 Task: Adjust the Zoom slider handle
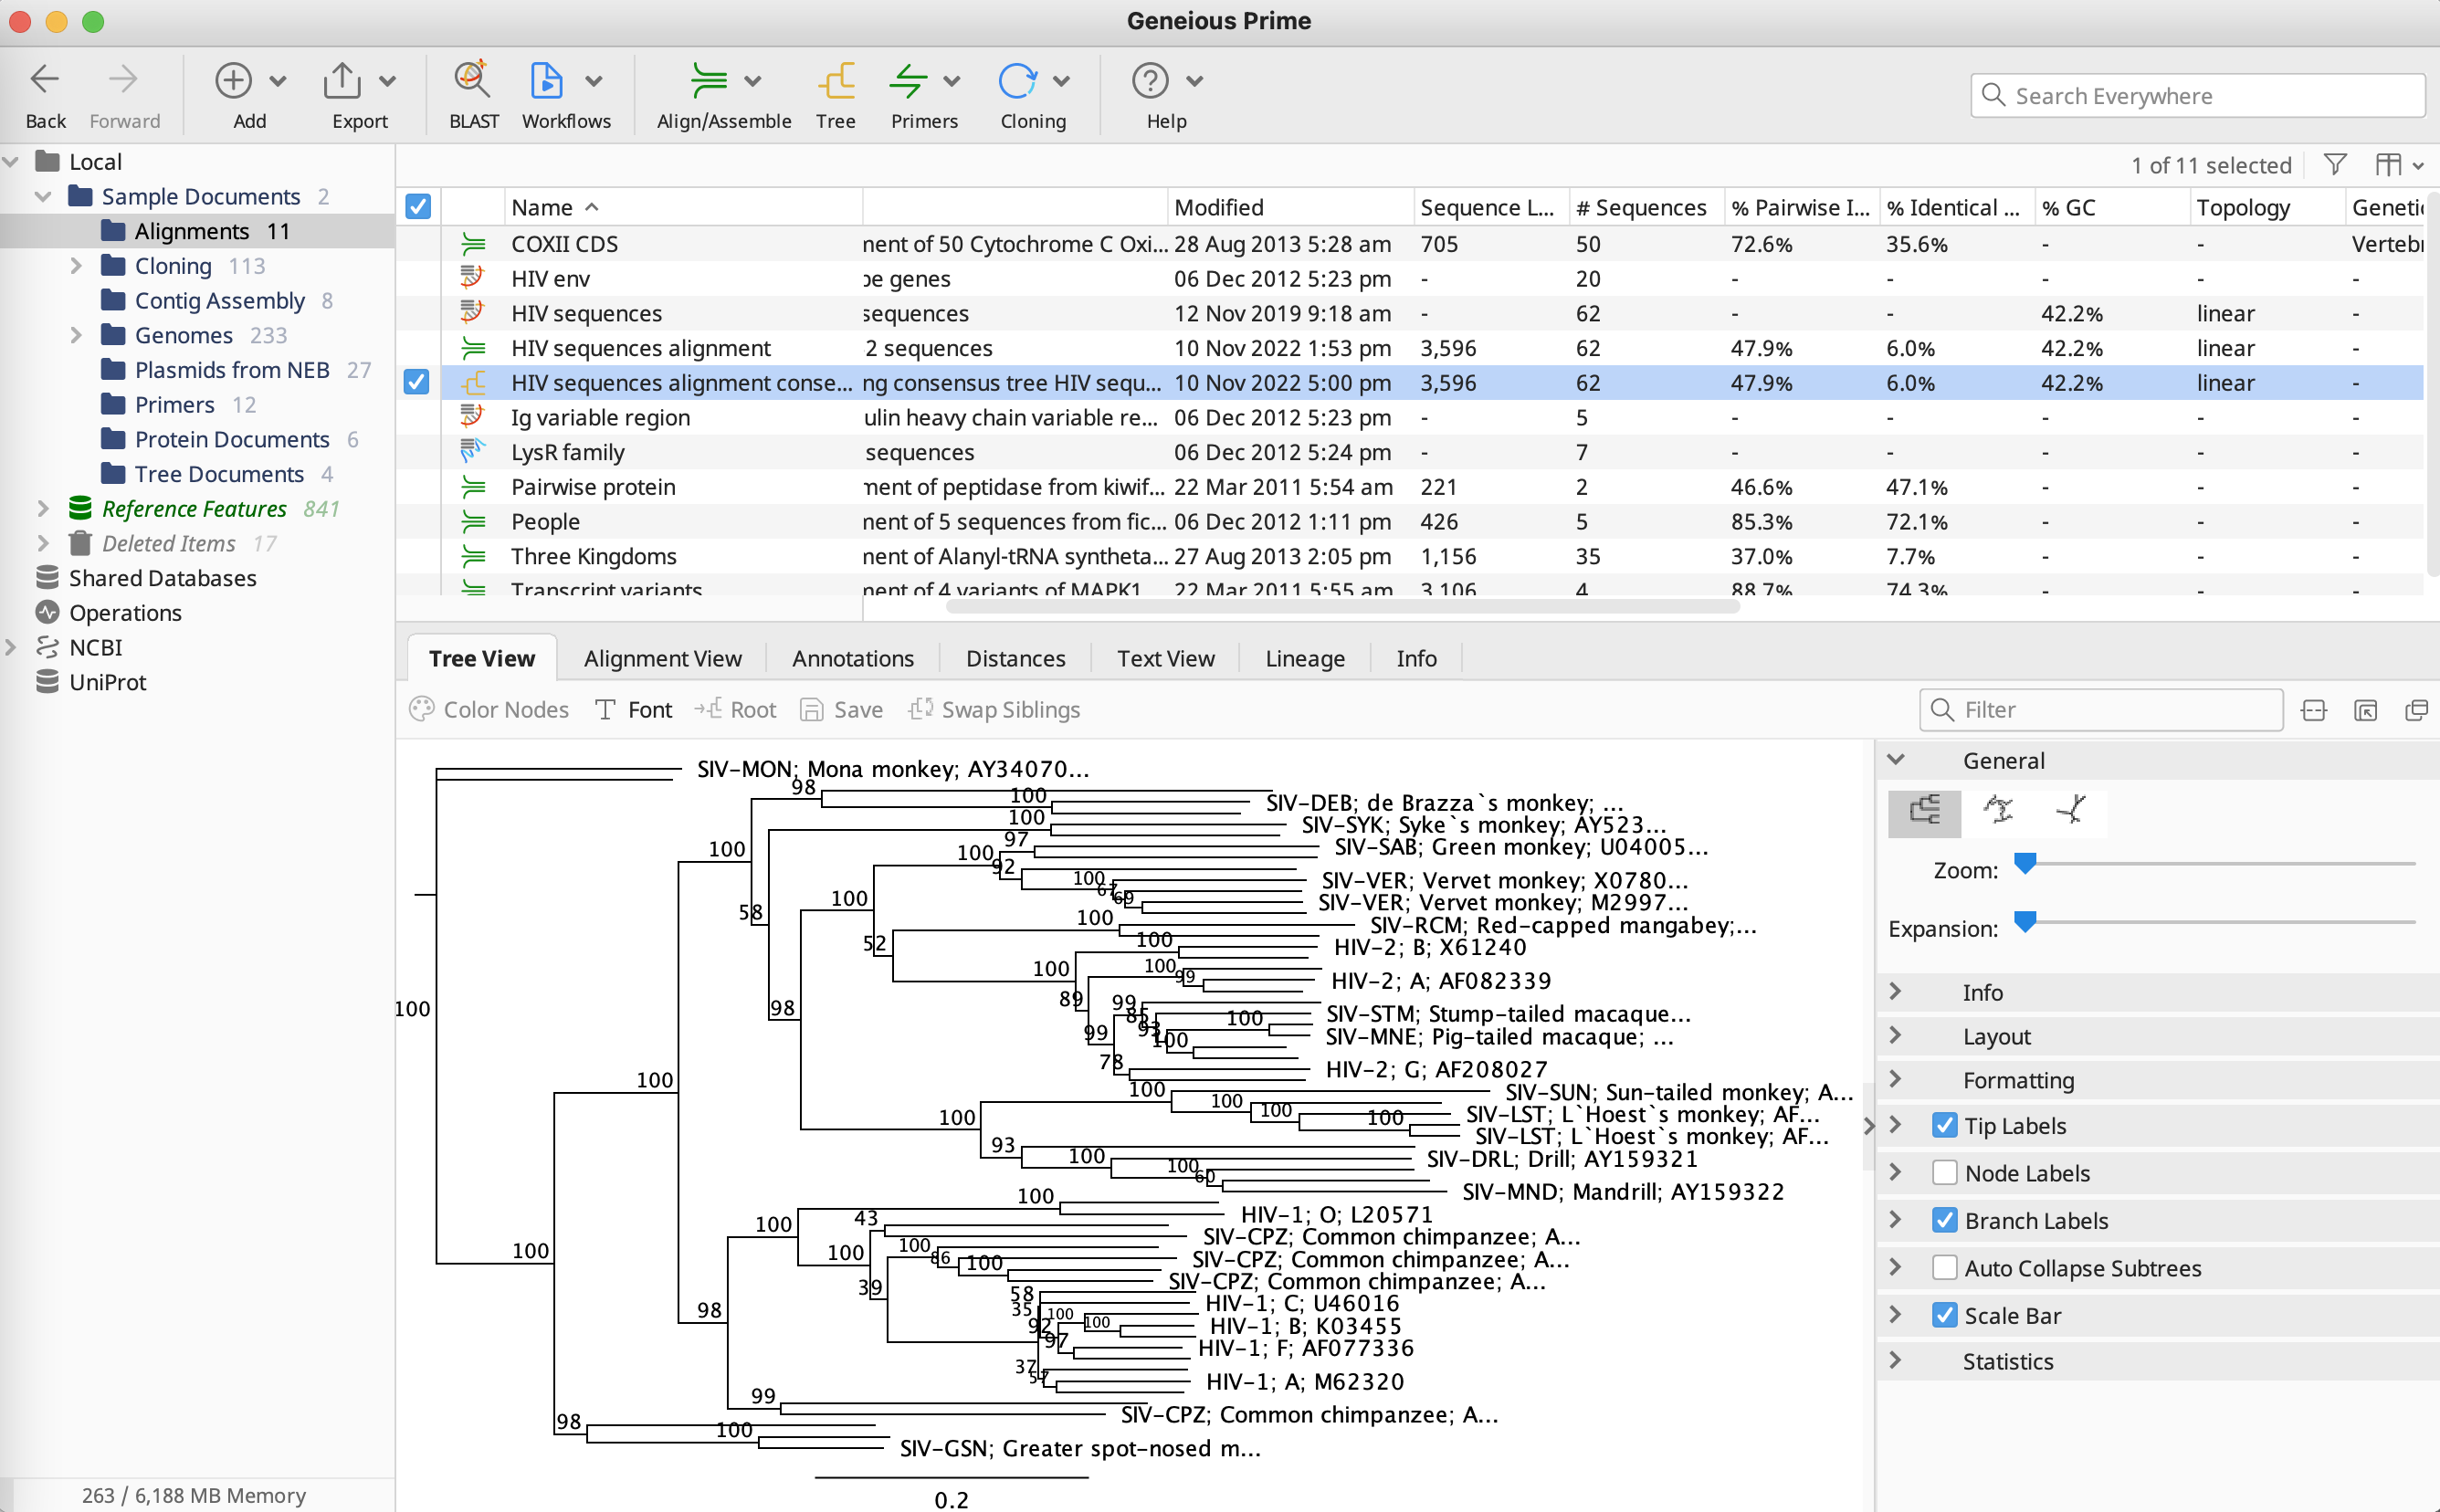pos(2025,863)
